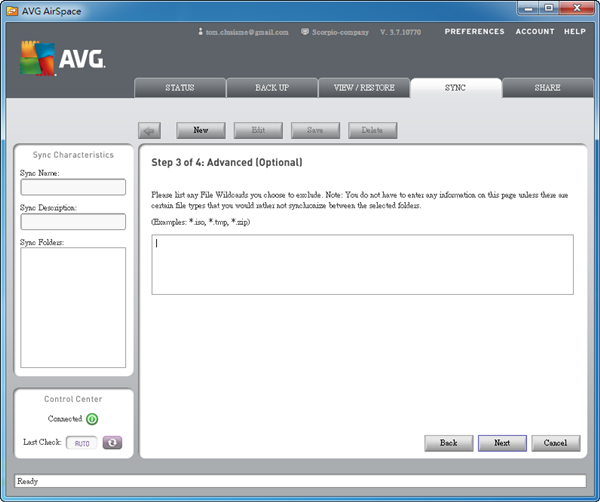Viewport: 600px width, 502px height.
Task: Switch to the BACK UP tab
Action: (x=272, y=88)
